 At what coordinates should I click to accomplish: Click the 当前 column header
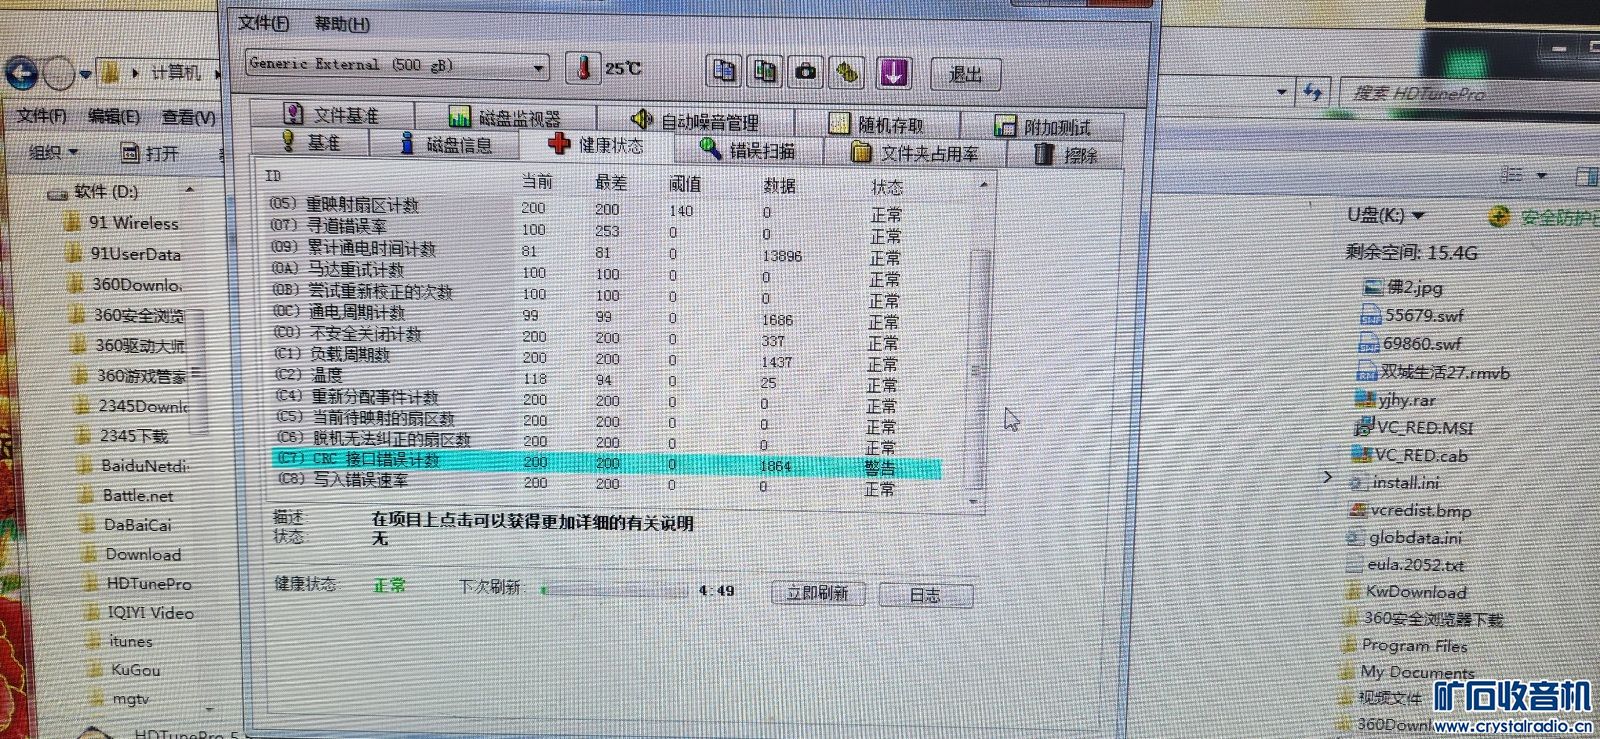click(x=537, y=182)
